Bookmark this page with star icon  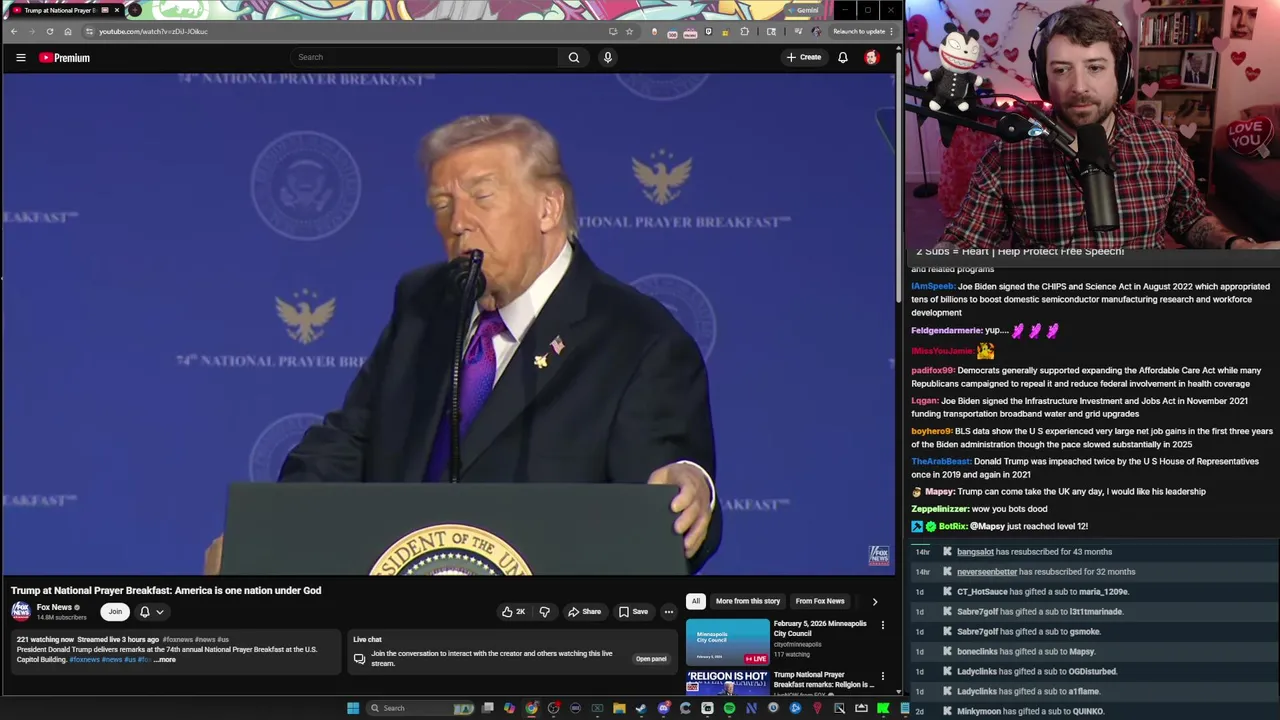(x=629, y=31)
